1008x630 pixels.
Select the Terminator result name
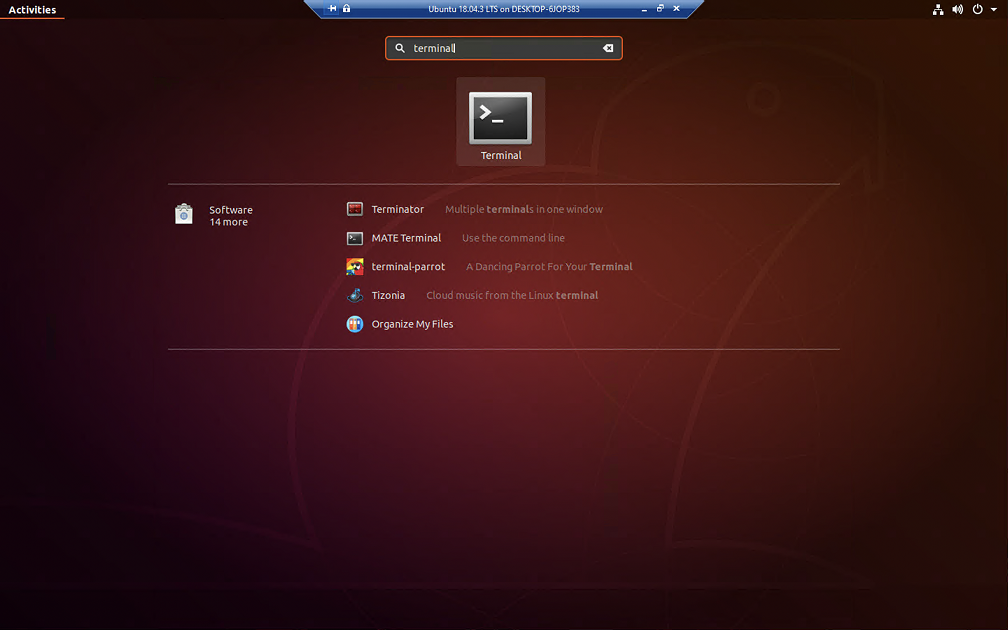click(397, 210)
